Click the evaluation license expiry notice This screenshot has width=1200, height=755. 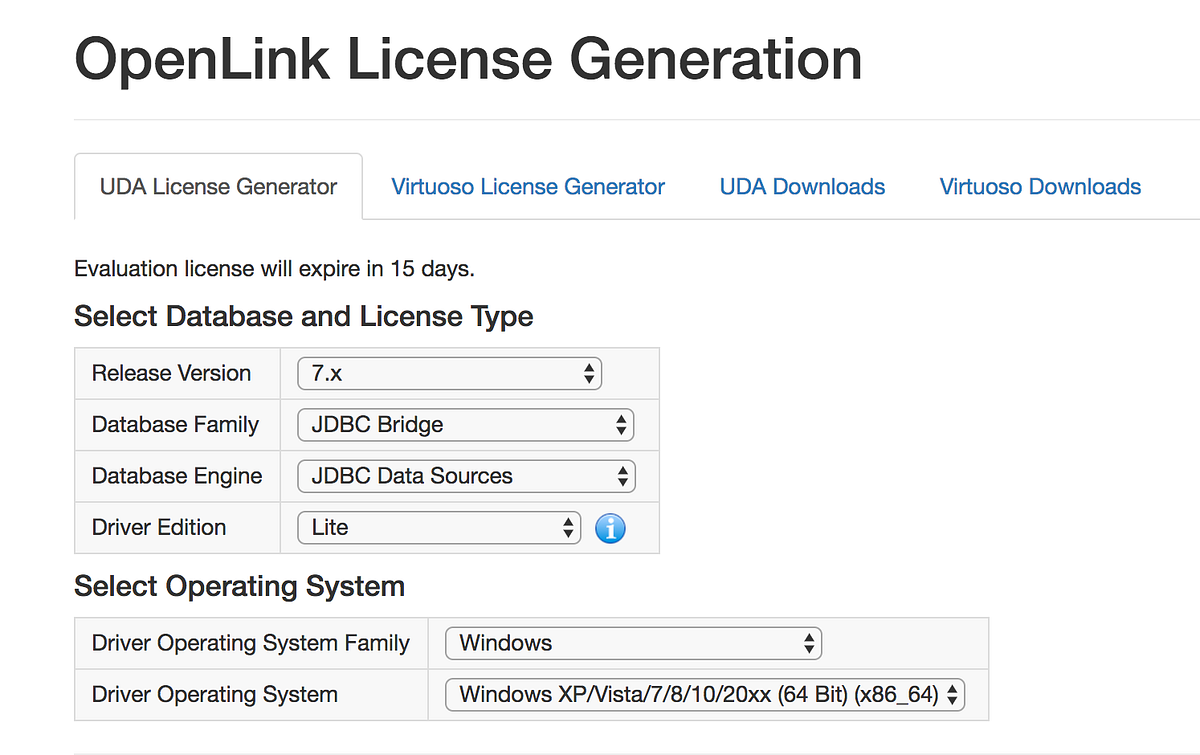273,268
